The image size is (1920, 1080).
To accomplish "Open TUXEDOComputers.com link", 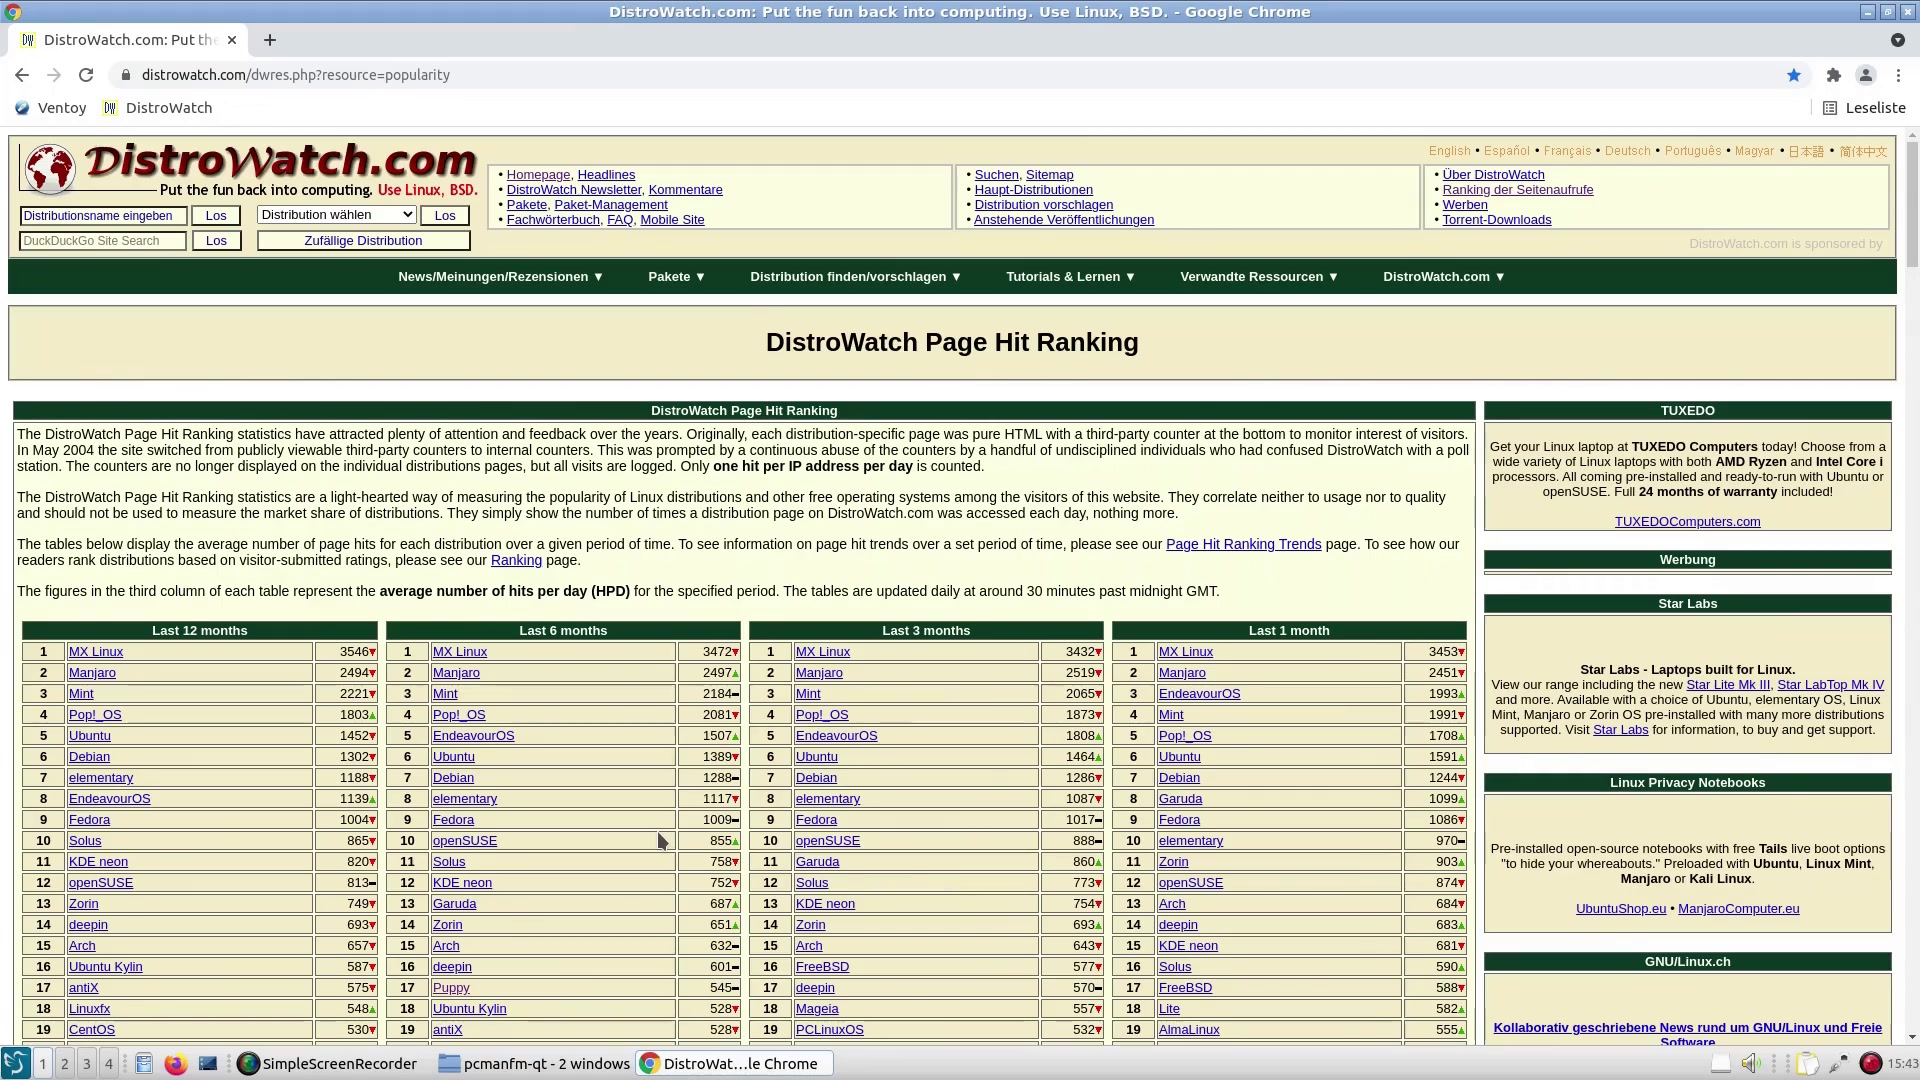I will [1687, 522].
